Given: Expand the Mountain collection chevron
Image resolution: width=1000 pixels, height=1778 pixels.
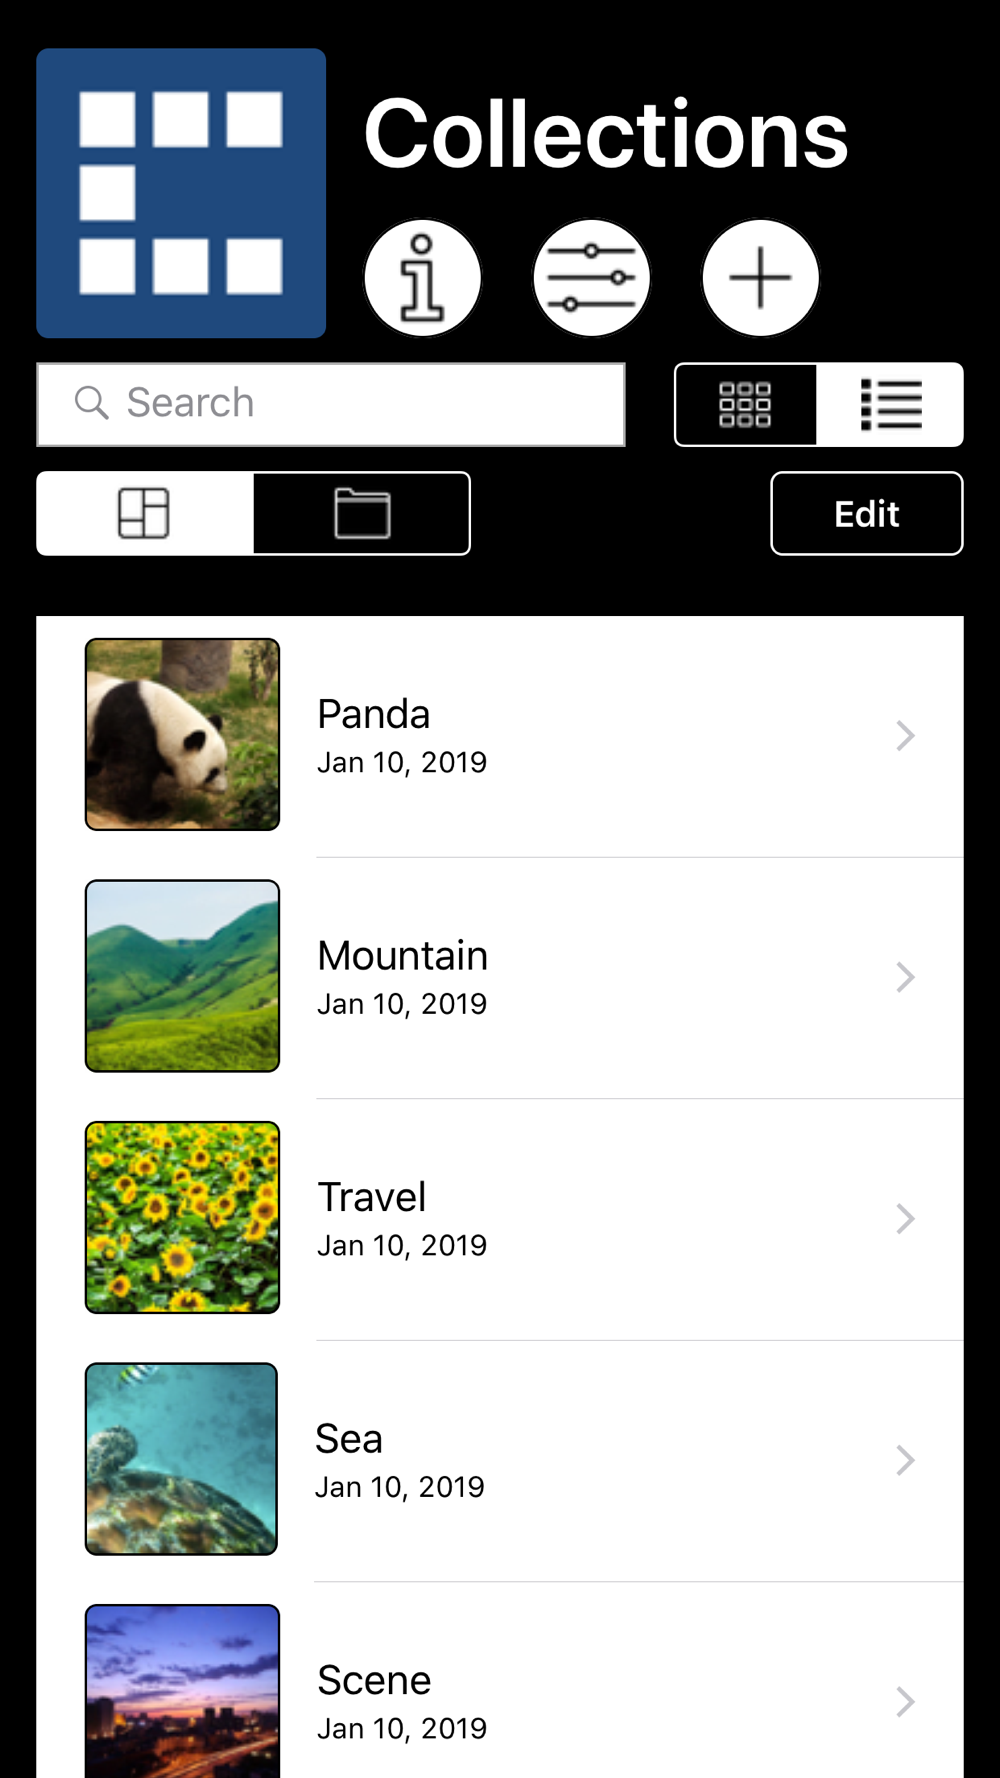Looking at the screenshot, I should point(905,977).
